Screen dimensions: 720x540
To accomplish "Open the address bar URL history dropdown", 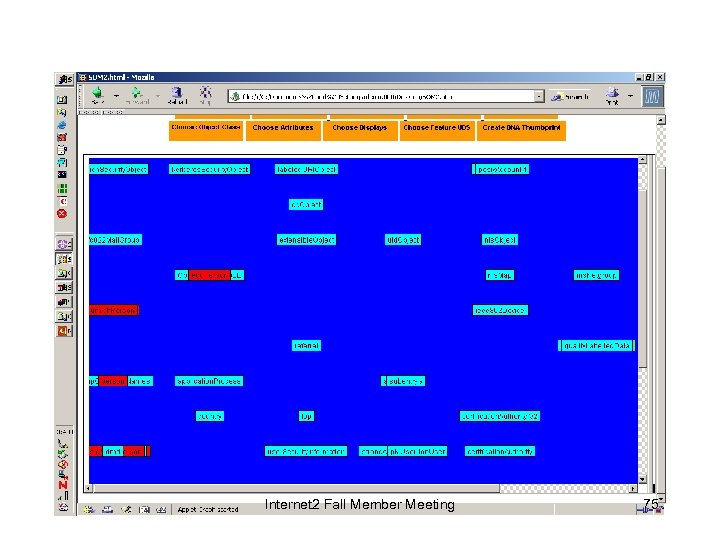I will pyautogui.click(x=539, y=96).
